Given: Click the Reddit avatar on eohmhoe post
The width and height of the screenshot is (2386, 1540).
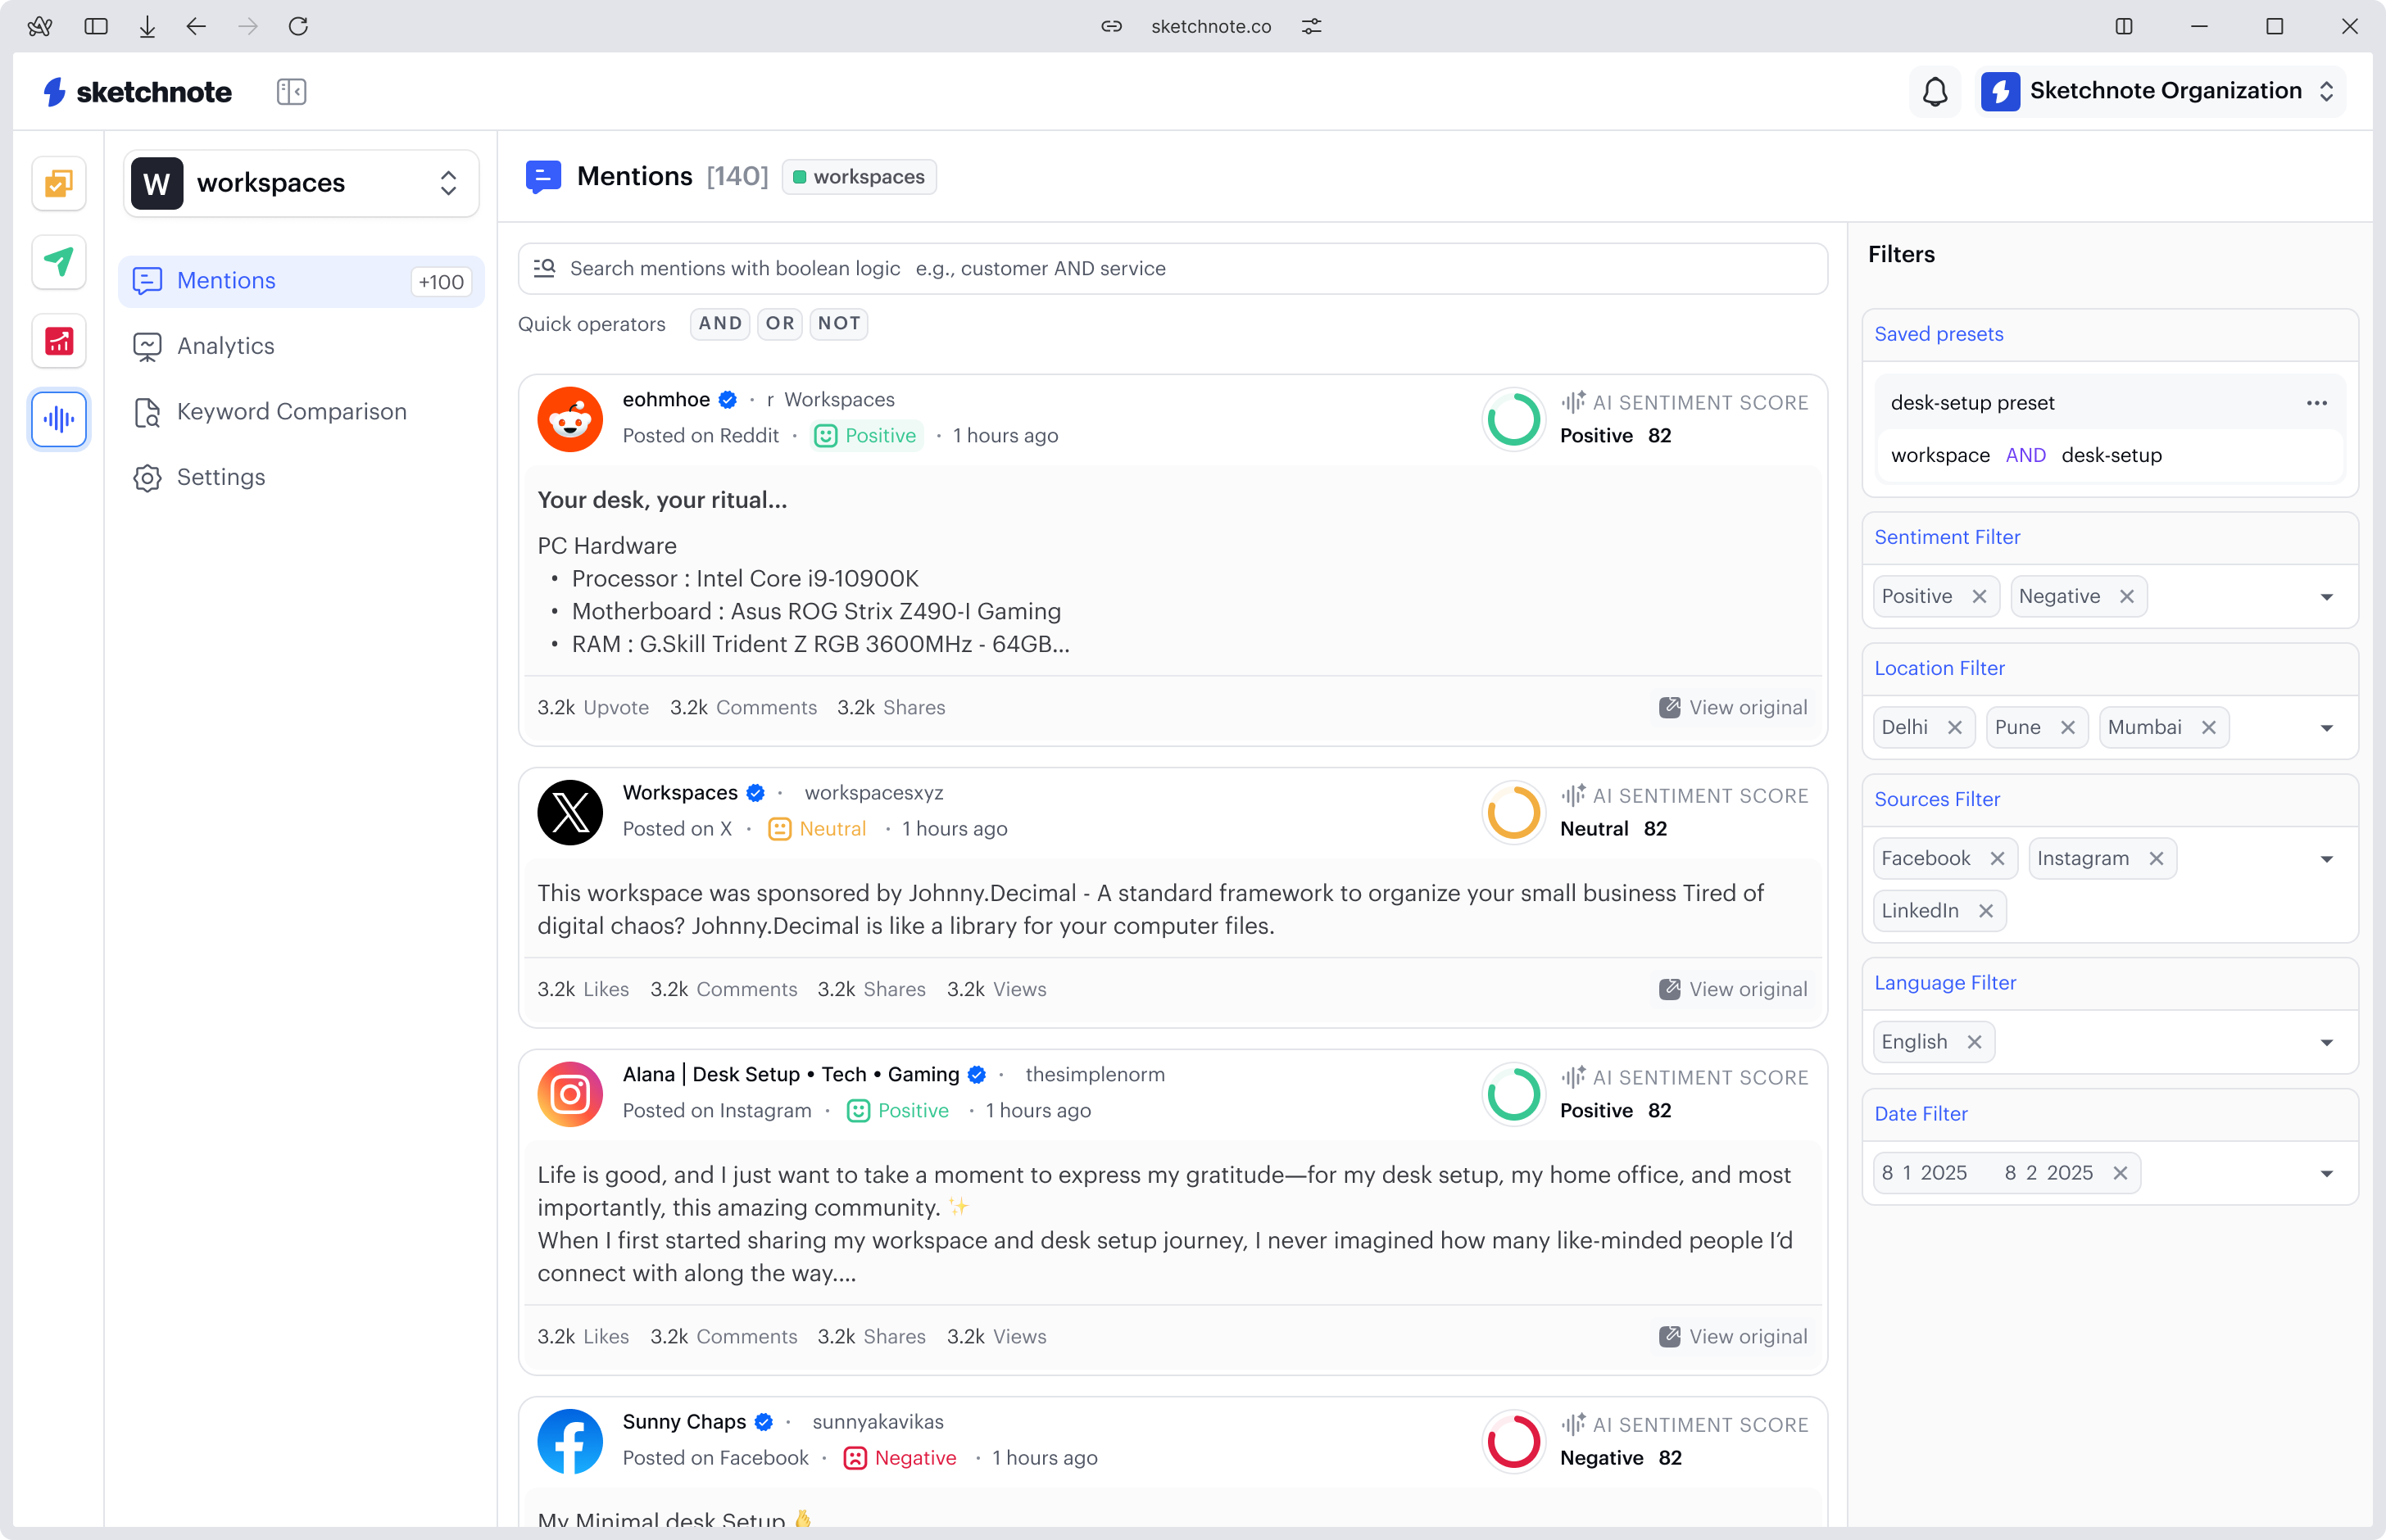Looking at the screenshot, I should pos(570,419).
